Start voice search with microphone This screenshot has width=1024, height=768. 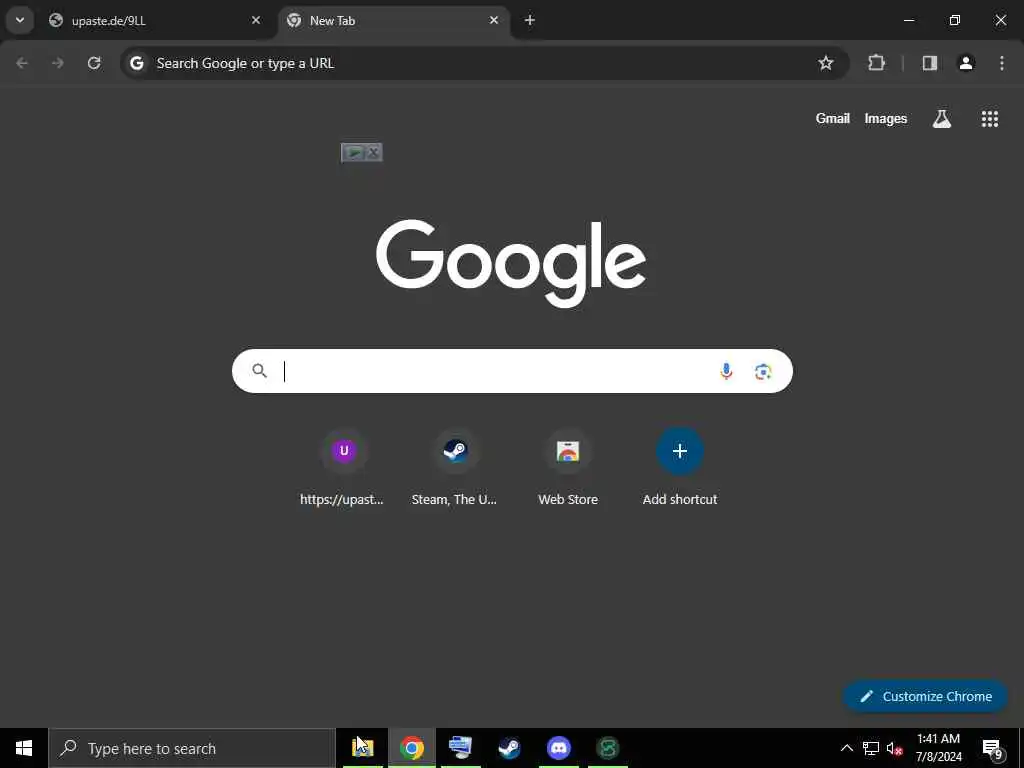726,371
